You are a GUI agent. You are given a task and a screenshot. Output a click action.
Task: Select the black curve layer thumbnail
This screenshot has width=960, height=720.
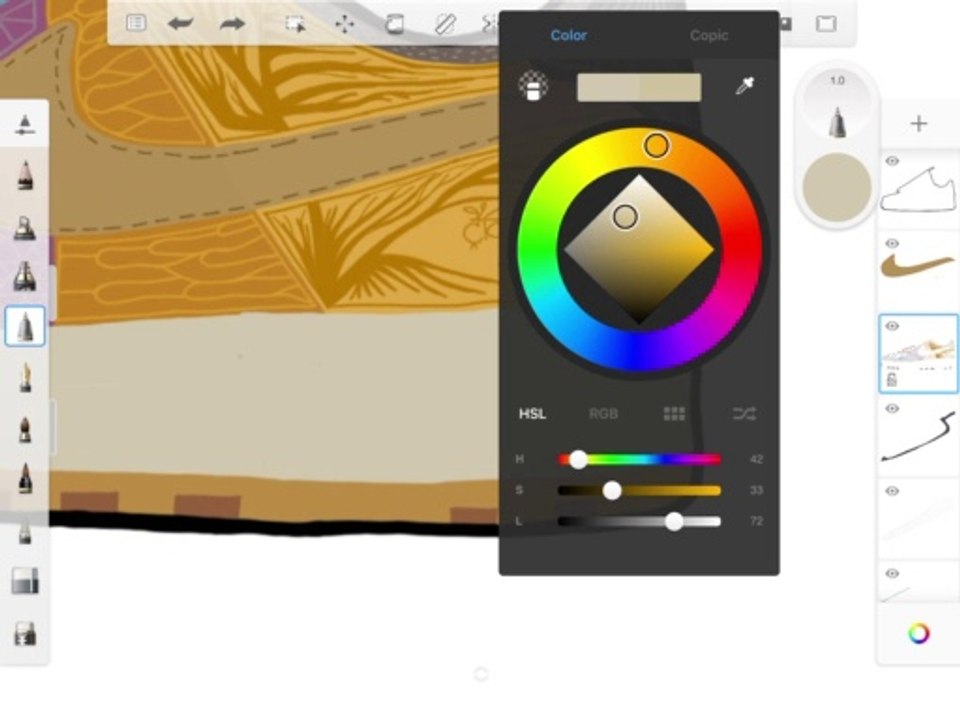(918, 437)
